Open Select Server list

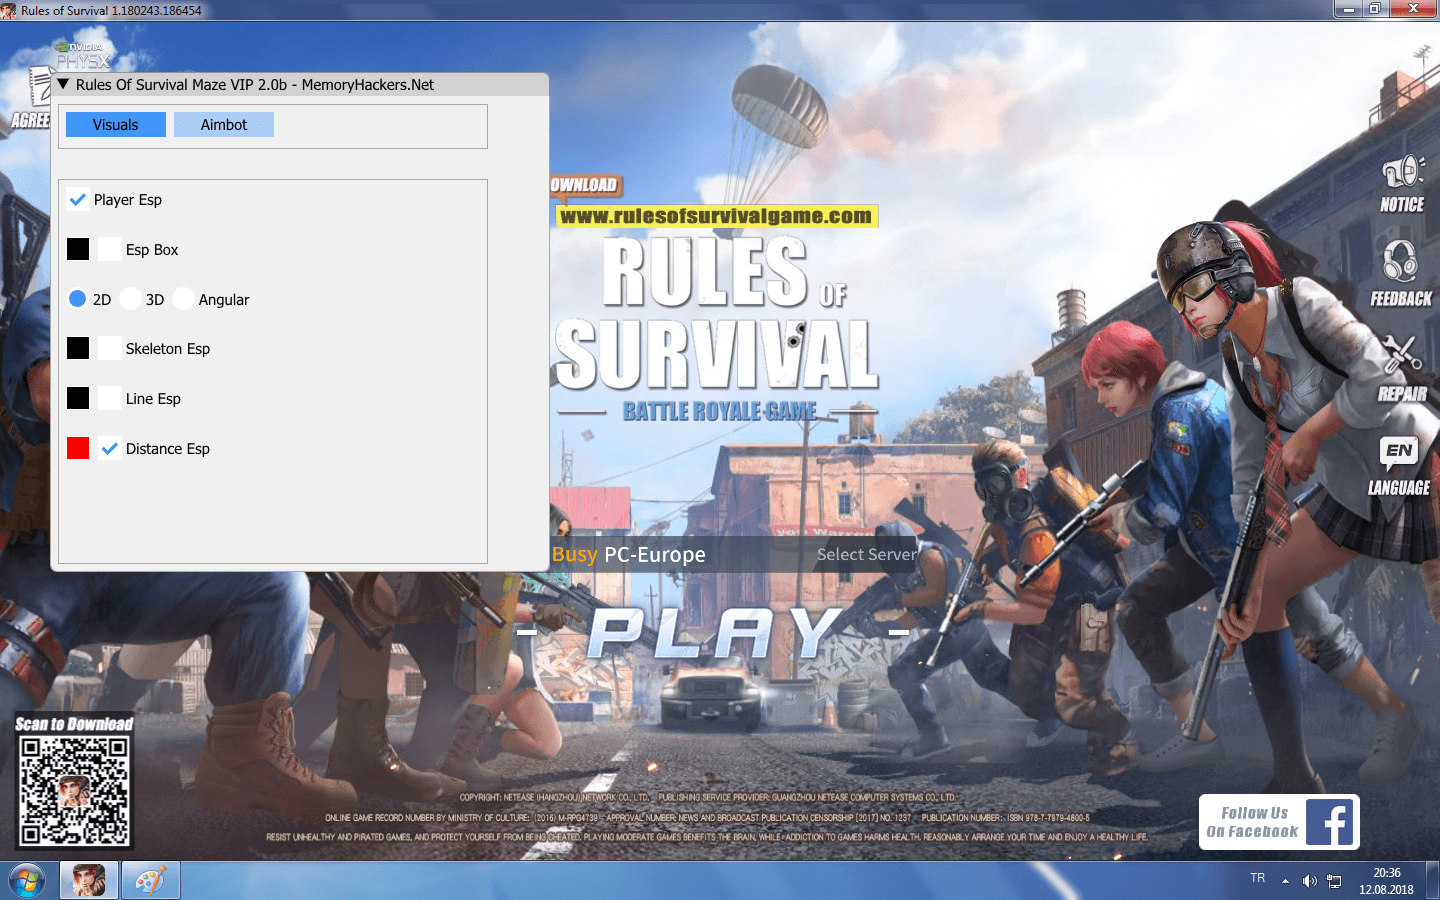pos(866,554)
